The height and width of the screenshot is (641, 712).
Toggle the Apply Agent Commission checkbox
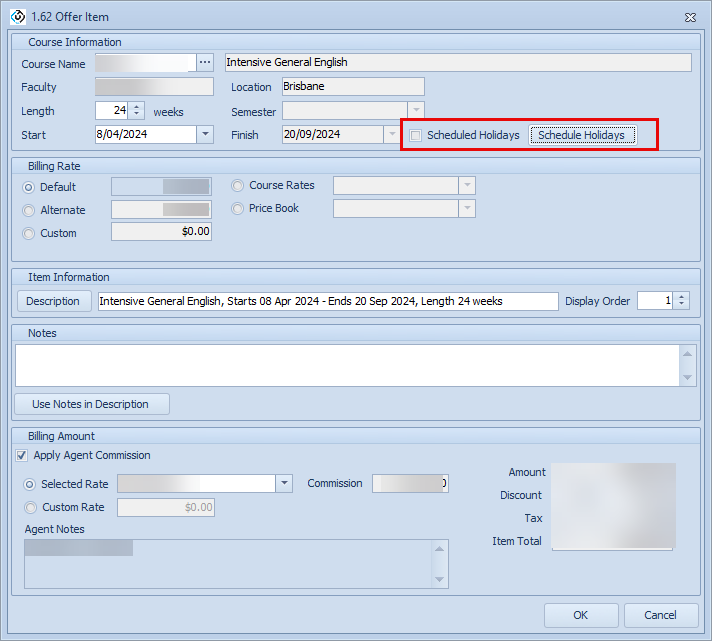coord(22,456)
